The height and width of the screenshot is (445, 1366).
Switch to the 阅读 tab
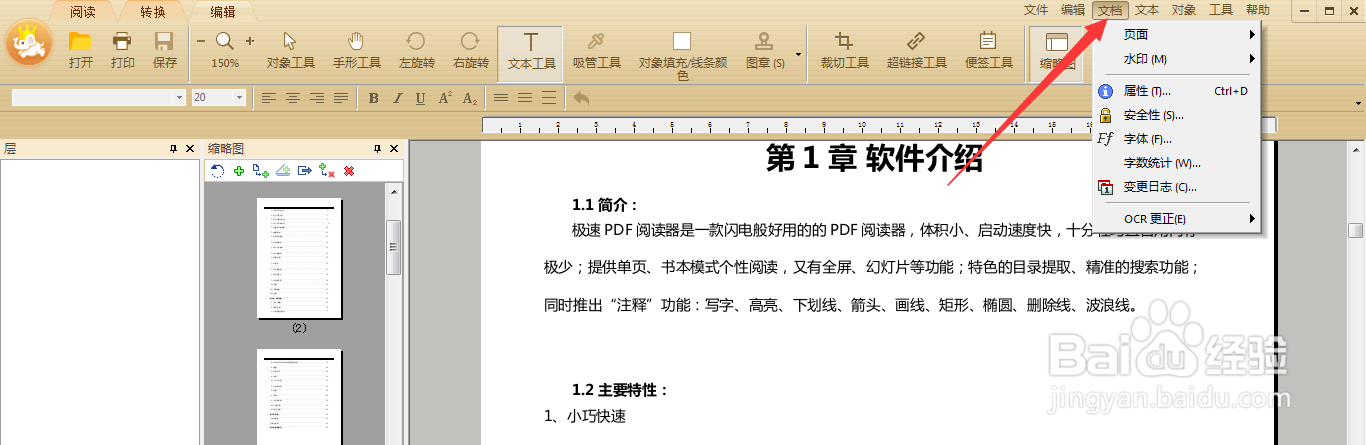pyautogui.click(x=83, y=12)
